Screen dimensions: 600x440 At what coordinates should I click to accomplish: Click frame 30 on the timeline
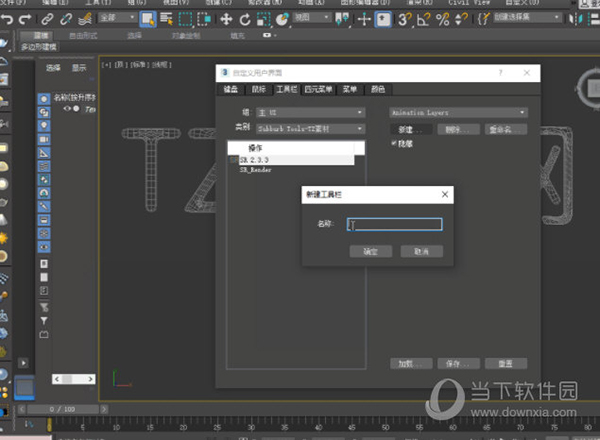tap(251, 425)
